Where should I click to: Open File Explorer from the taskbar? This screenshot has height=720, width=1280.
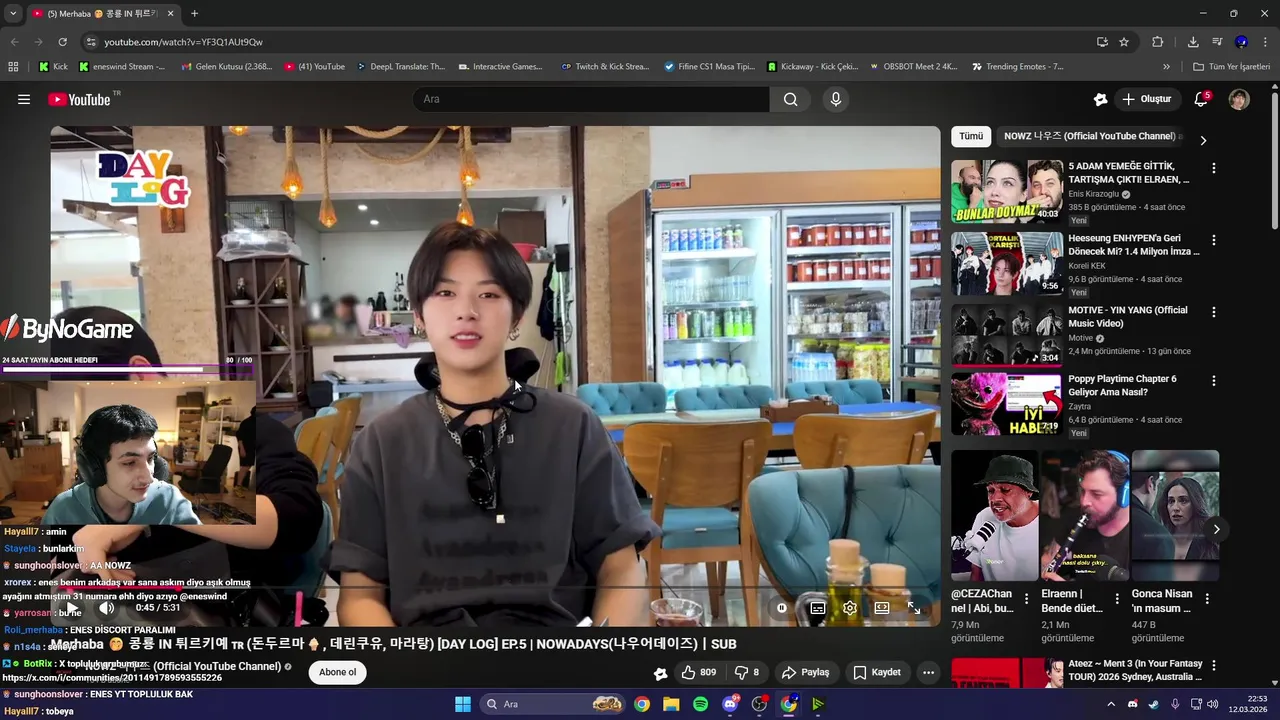click(671, 704)
